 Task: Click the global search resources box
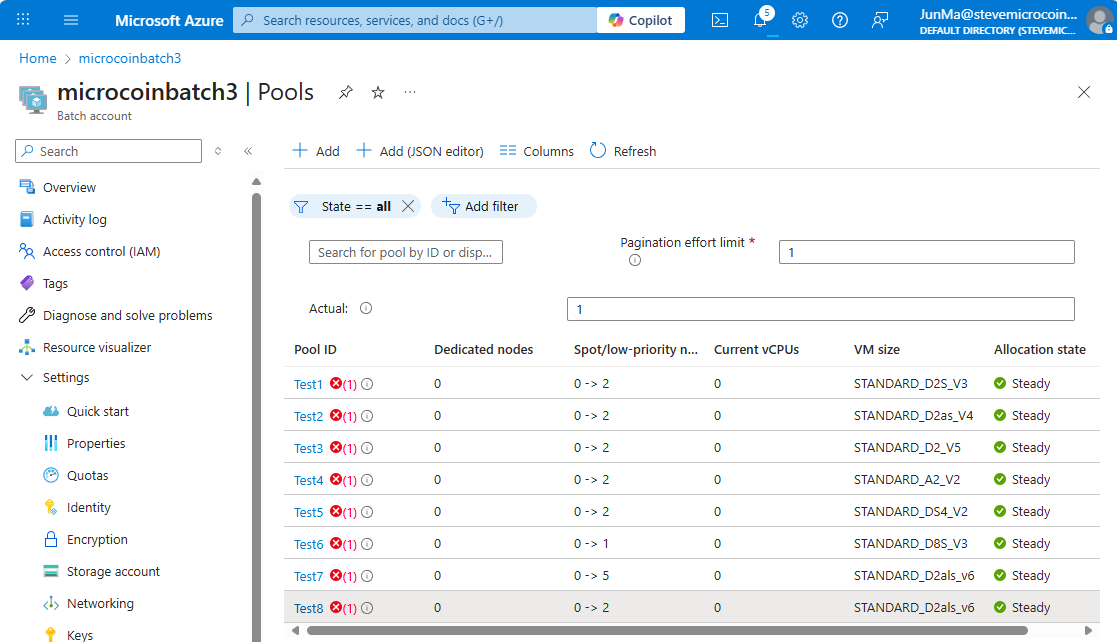coord(415,20)
